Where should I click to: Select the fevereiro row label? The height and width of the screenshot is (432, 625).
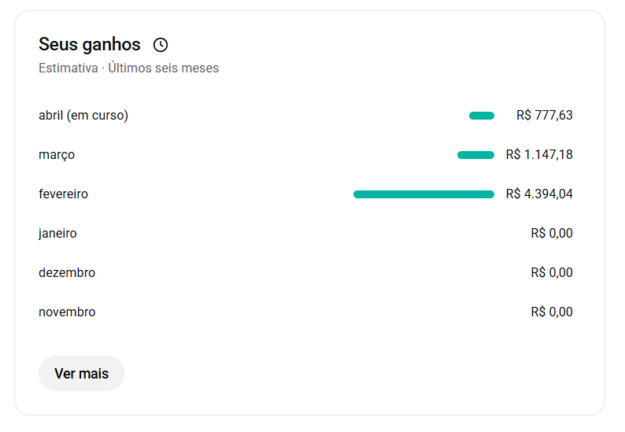click(x=63, y=194)
